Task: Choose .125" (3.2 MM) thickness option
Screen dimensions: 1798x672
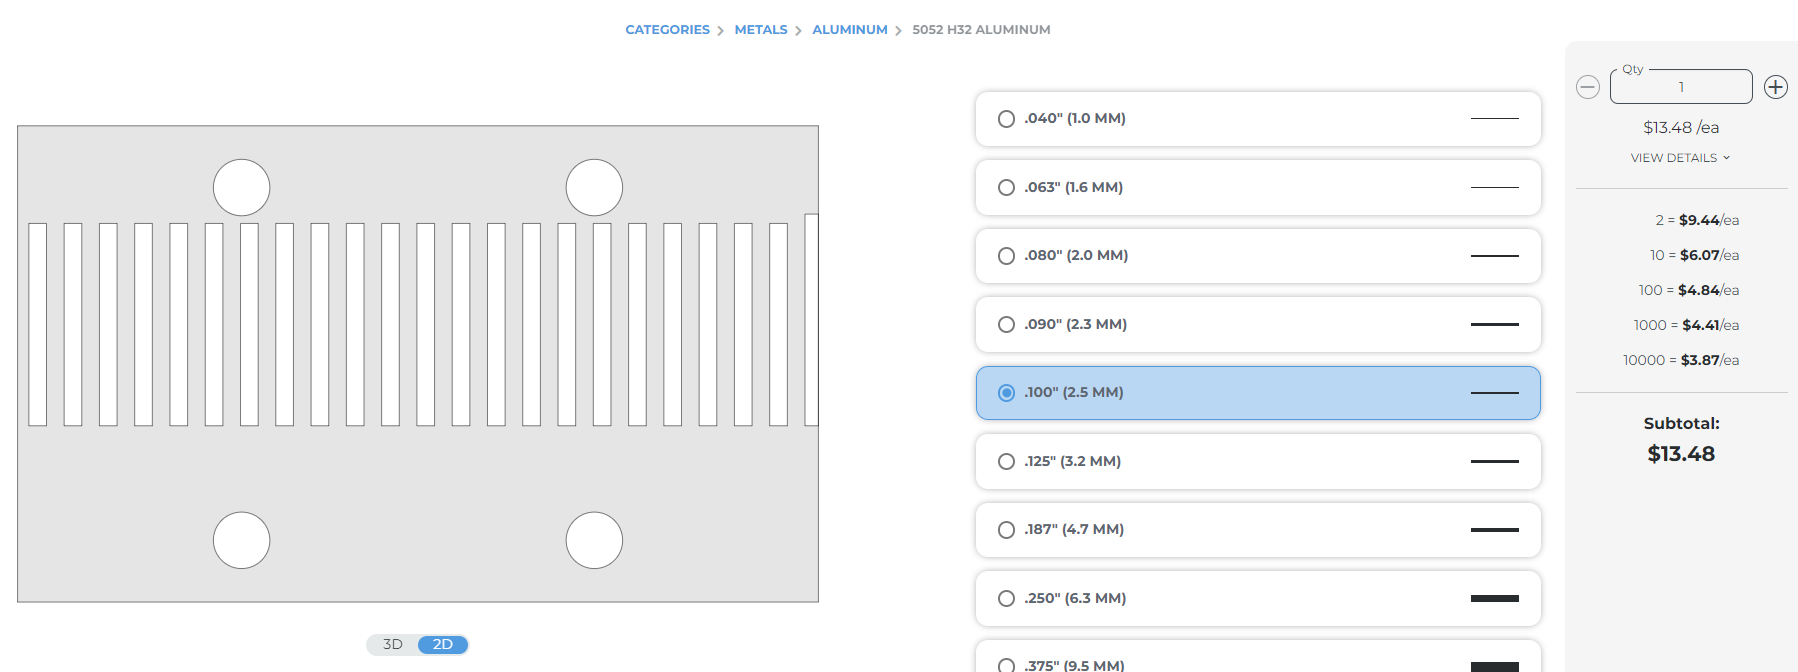Action: [x=1006, y=461]
